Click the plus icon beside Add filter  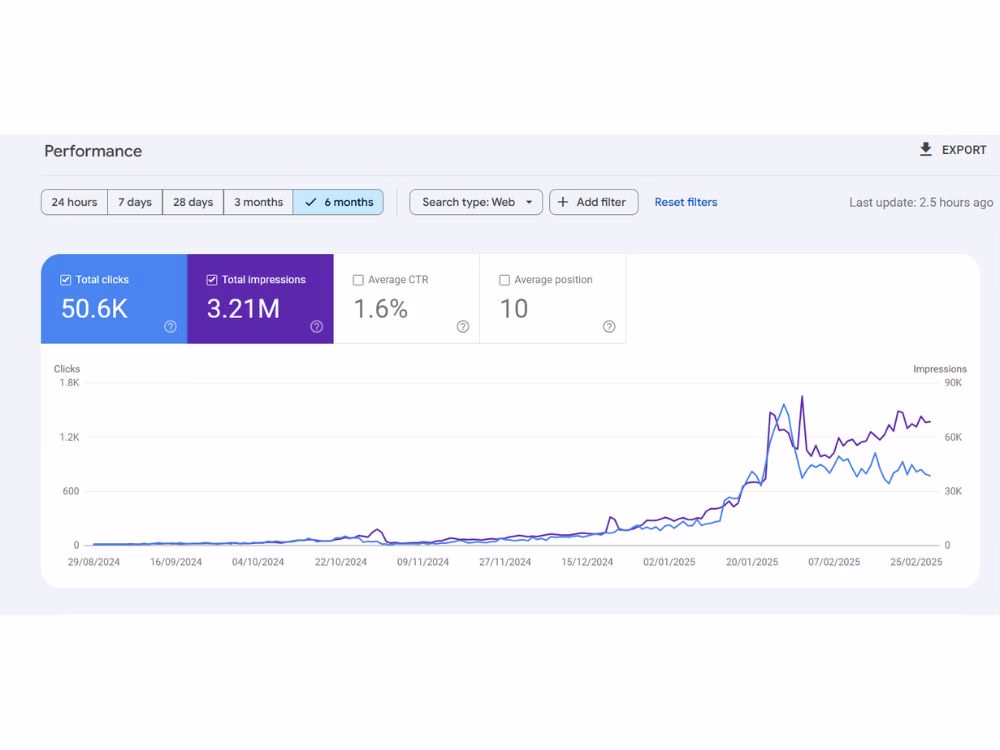tap(563, 202)
